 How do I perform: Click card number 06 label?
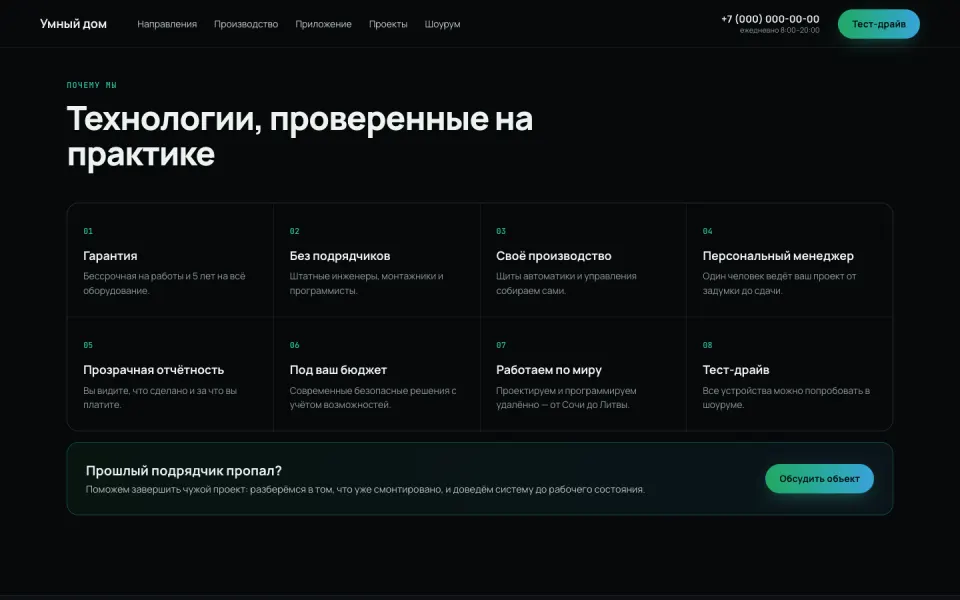[x=294, y=345]
